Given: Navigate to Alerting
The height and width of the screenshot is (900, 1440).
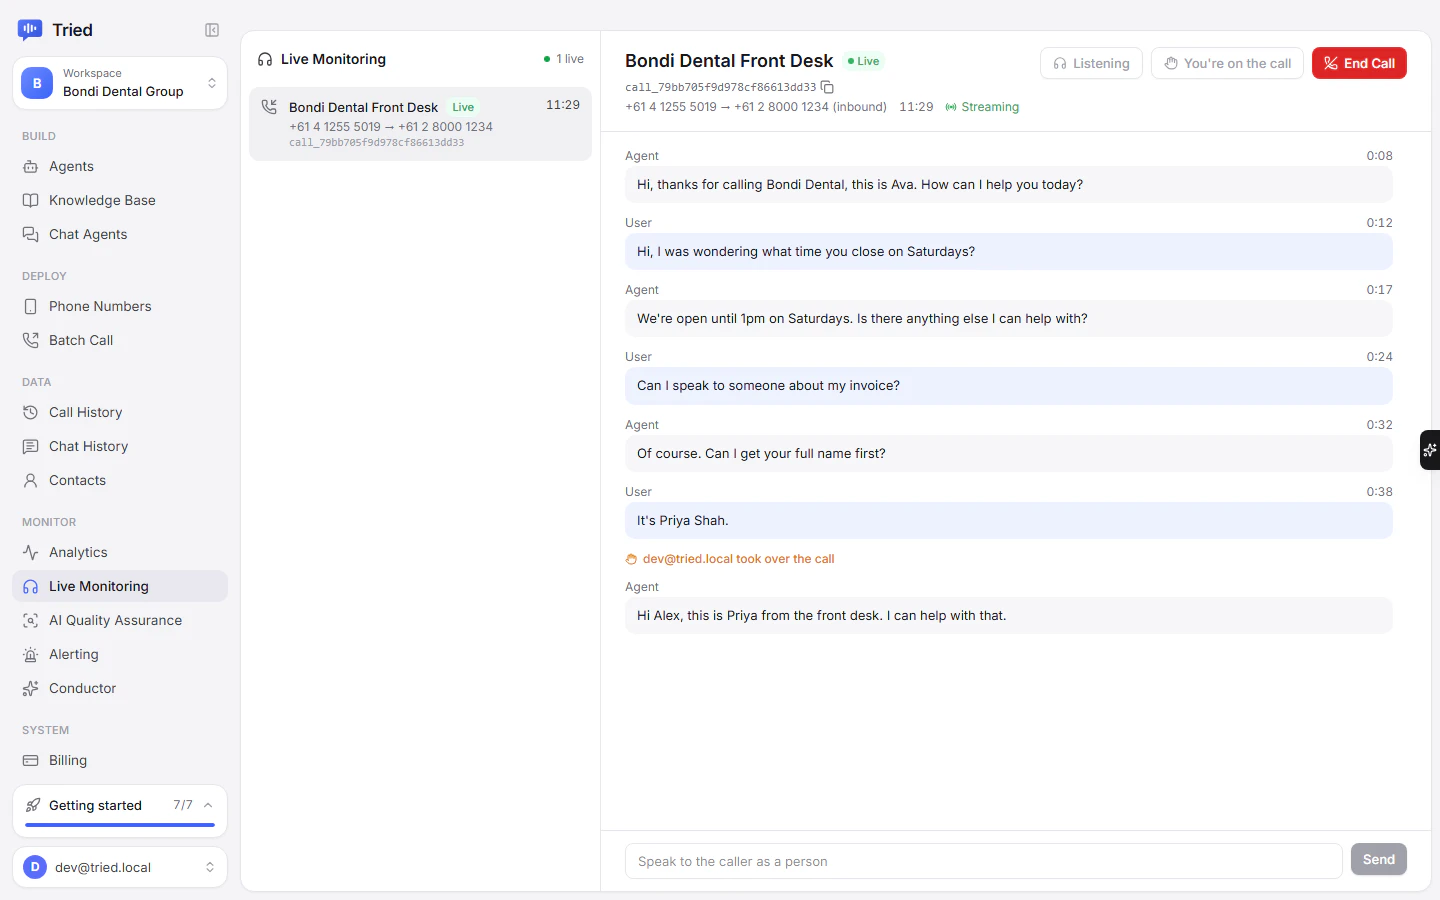Looking at the screenshot, I should point(120,654).
